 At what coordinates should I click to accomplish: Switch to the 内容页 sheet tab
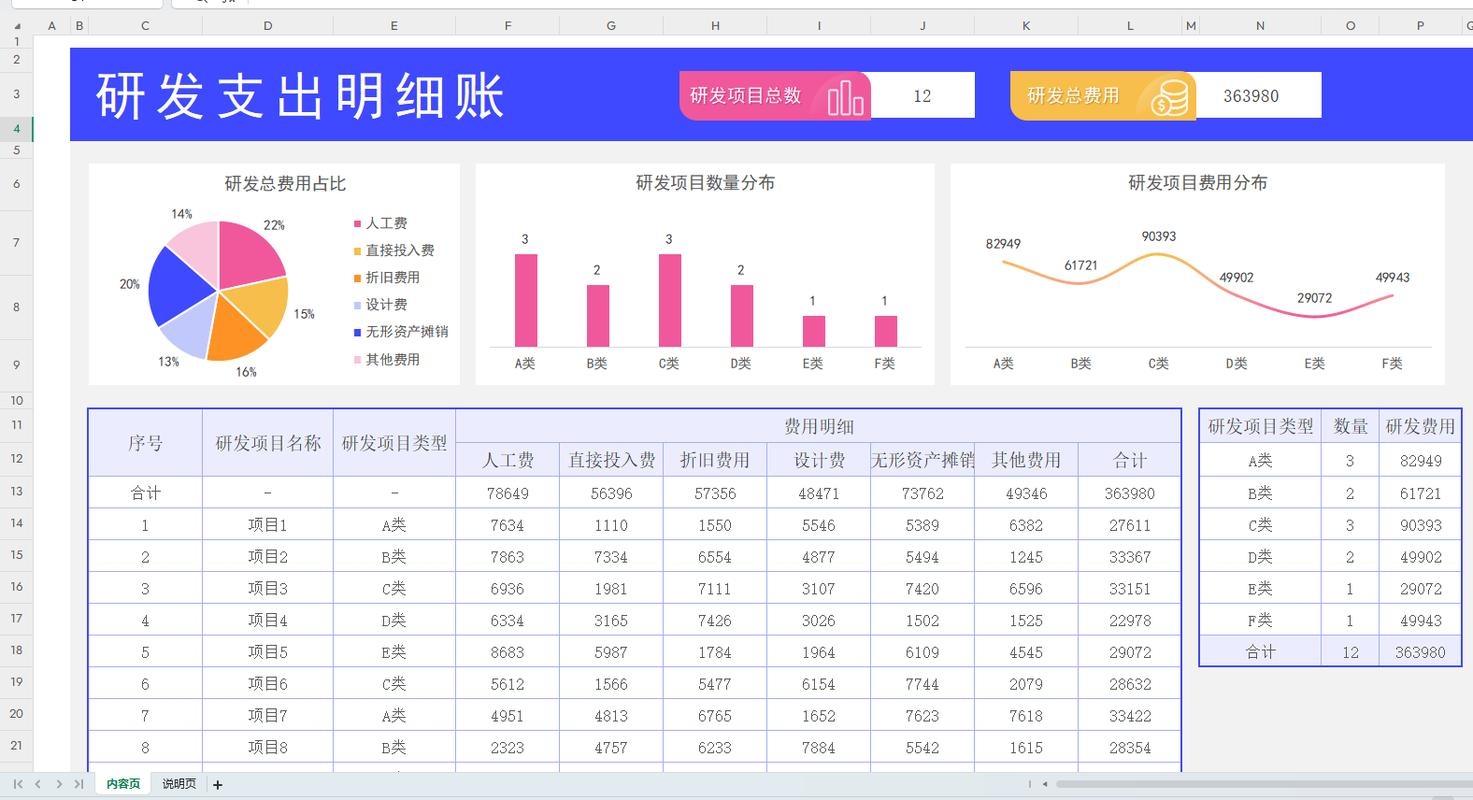click(123, 784)
